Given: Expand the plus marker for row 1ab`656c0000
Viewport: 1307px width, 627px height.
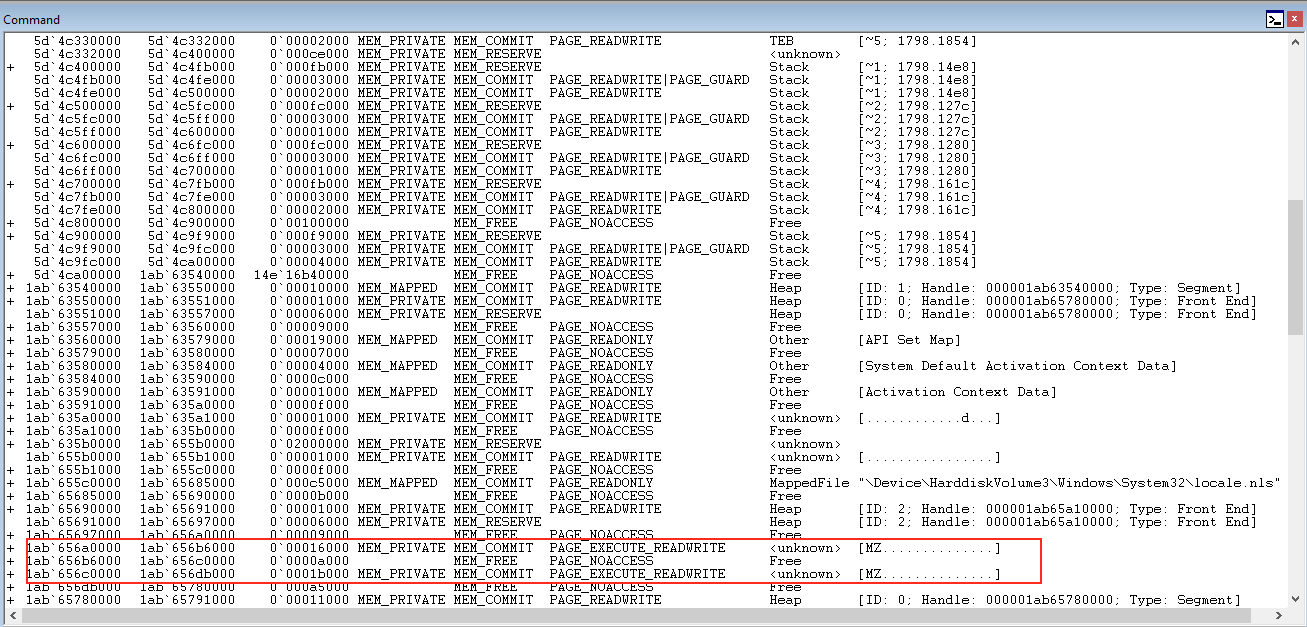Looking at the screenshot, I should tap(10, 574).
